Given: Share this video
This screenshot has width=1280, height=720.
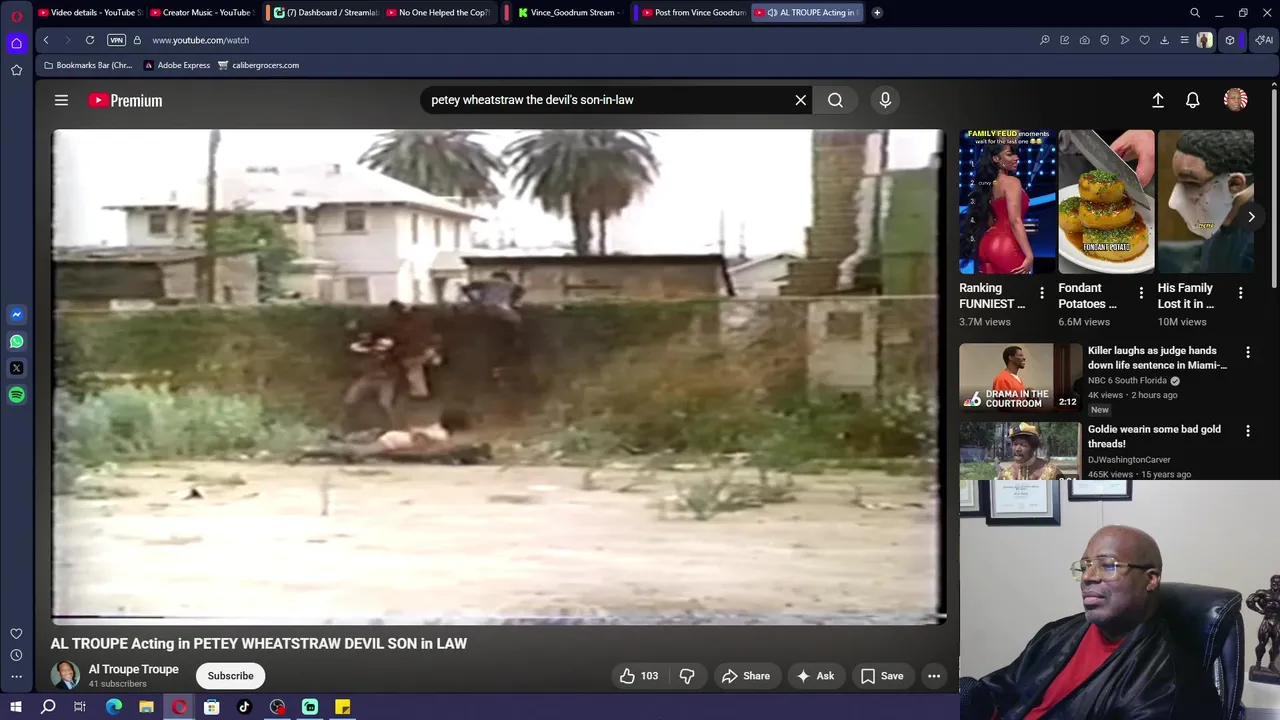Looking at the screenshot, I should [x=746, y=676].
